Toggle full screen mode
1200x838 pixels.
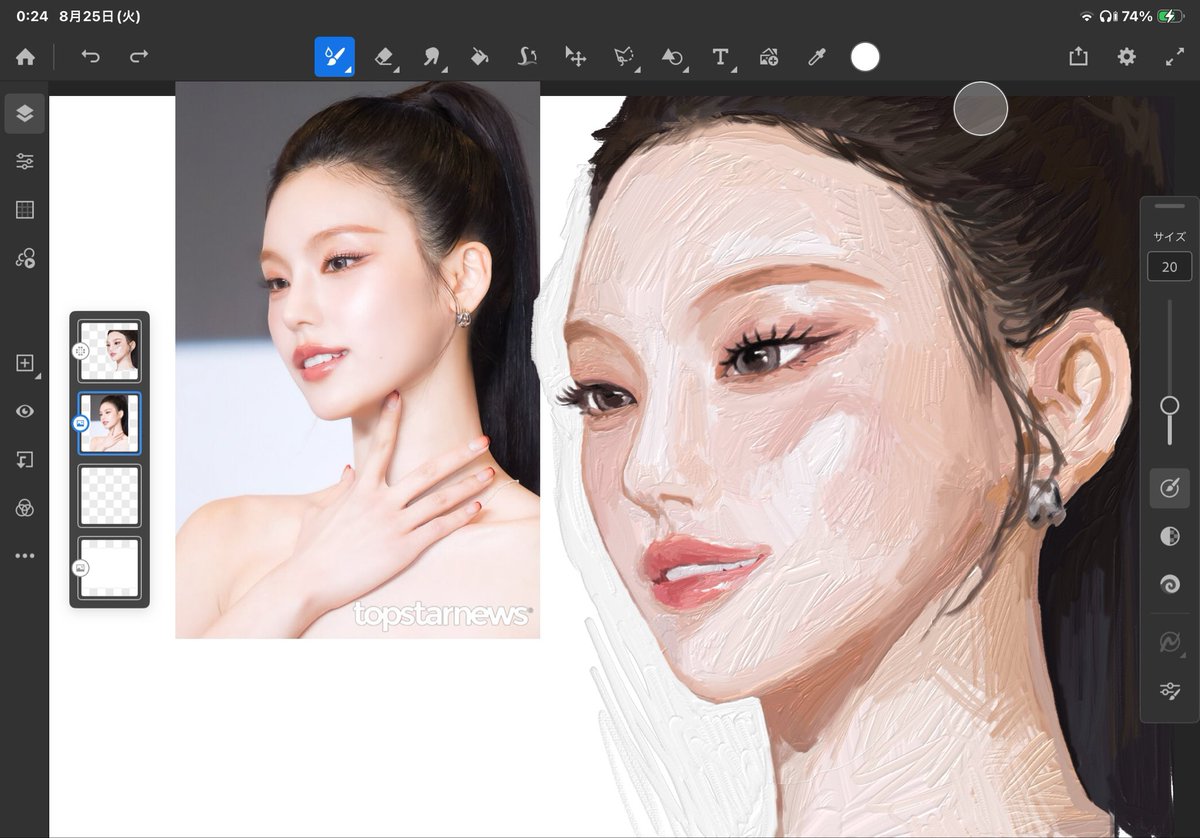(x=1175, y=57)
